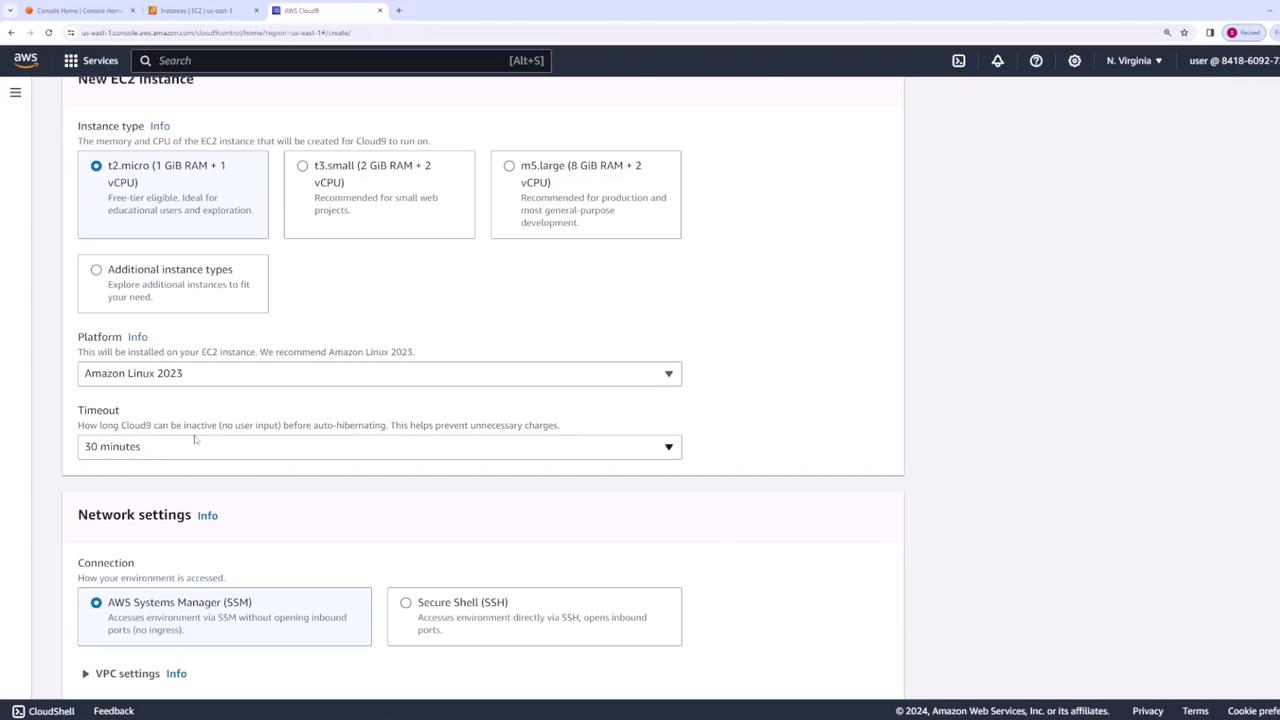The width and height of the screenshot is (1280, 720).
Task: Open the Info link beside Platform
Action: pos(138,337)
